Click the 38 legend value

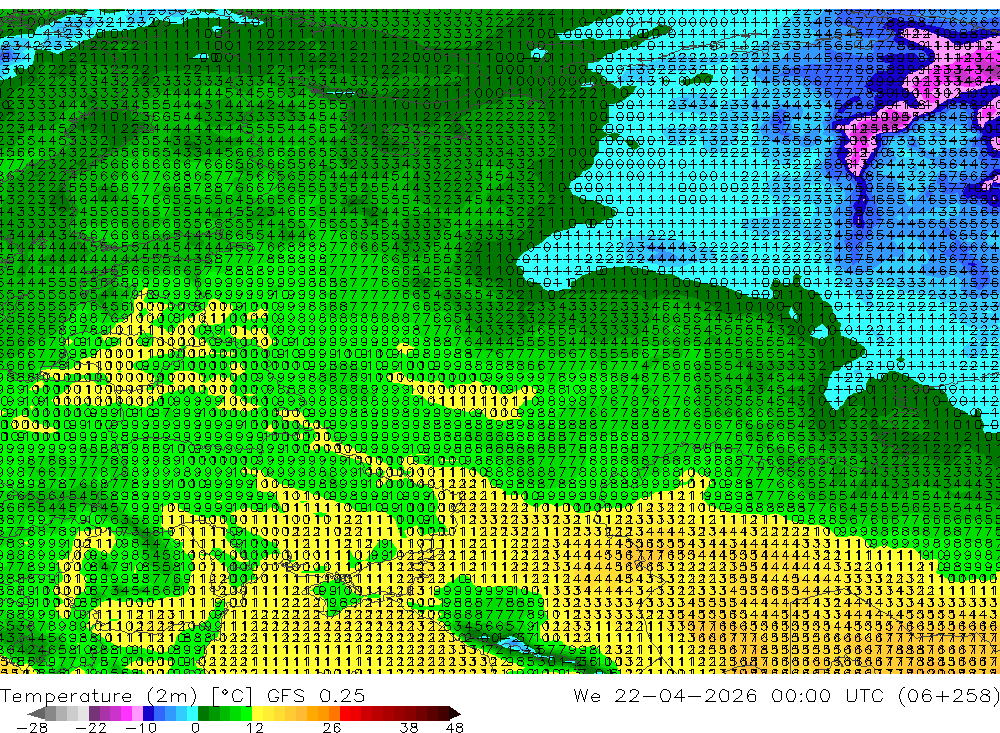tap(409, 728)
